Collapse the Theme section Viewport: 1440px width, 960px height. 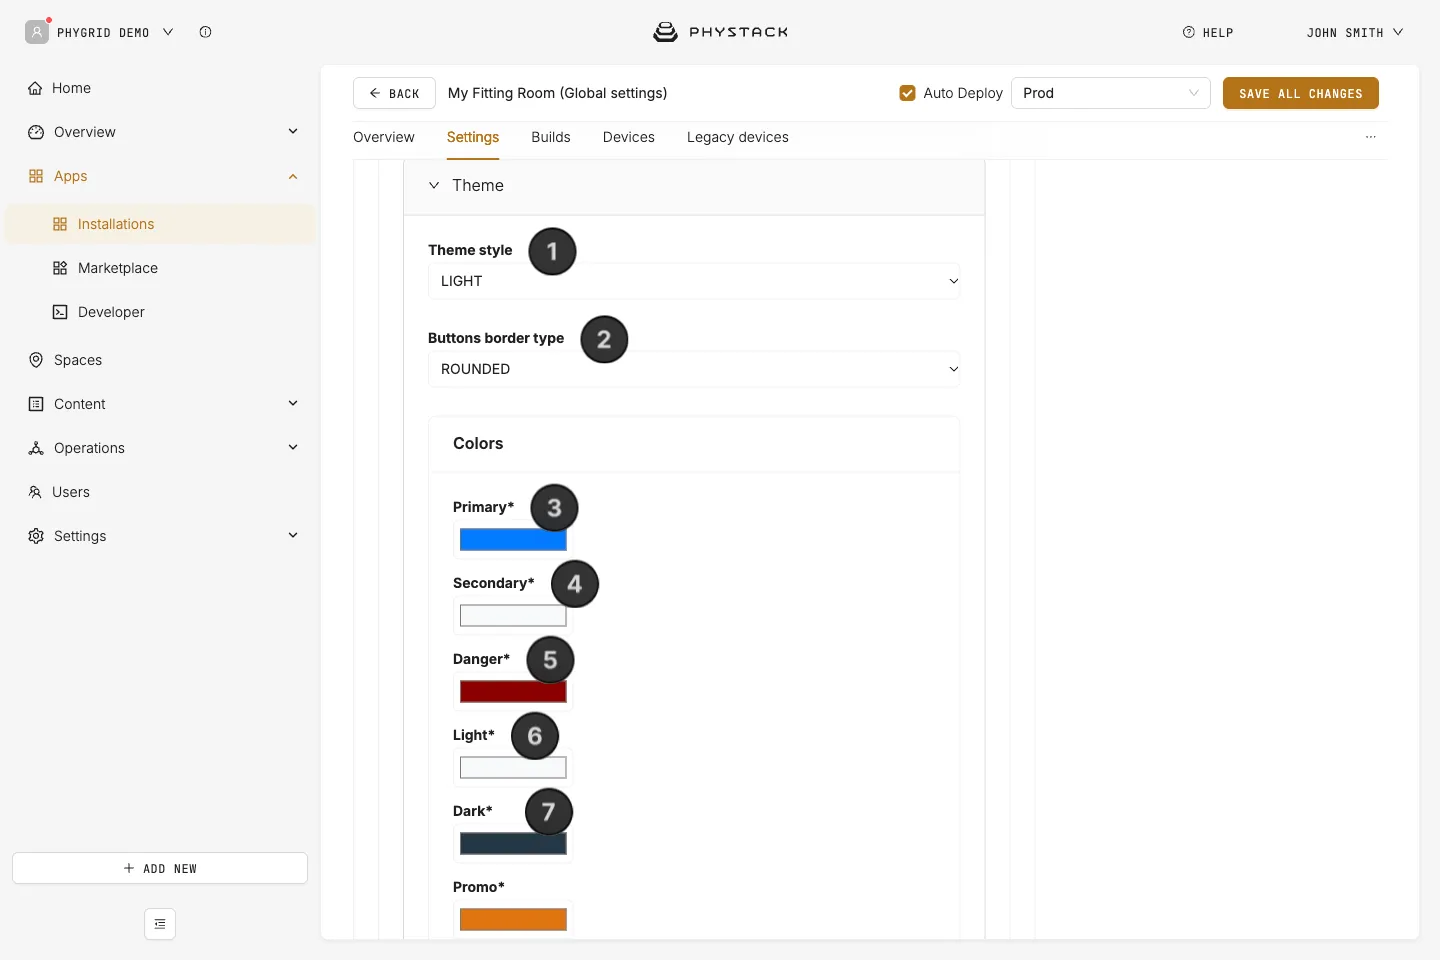(x=434, y=185)
